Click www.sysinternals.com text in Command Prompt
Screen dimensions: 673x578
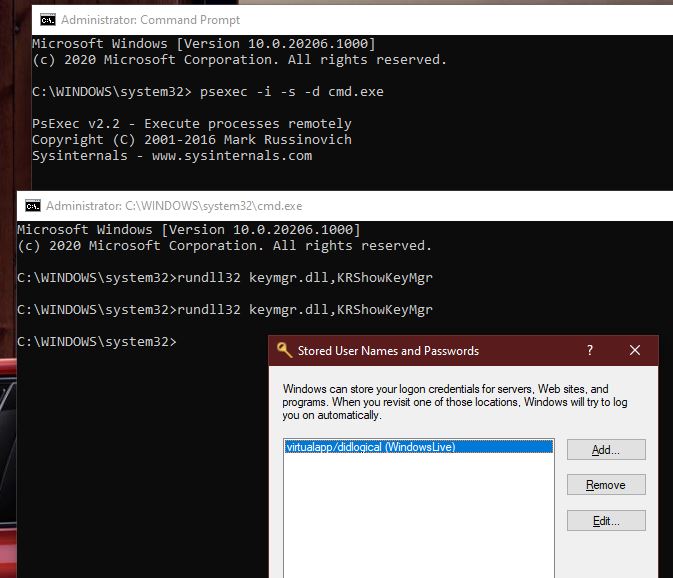[232, 155]
